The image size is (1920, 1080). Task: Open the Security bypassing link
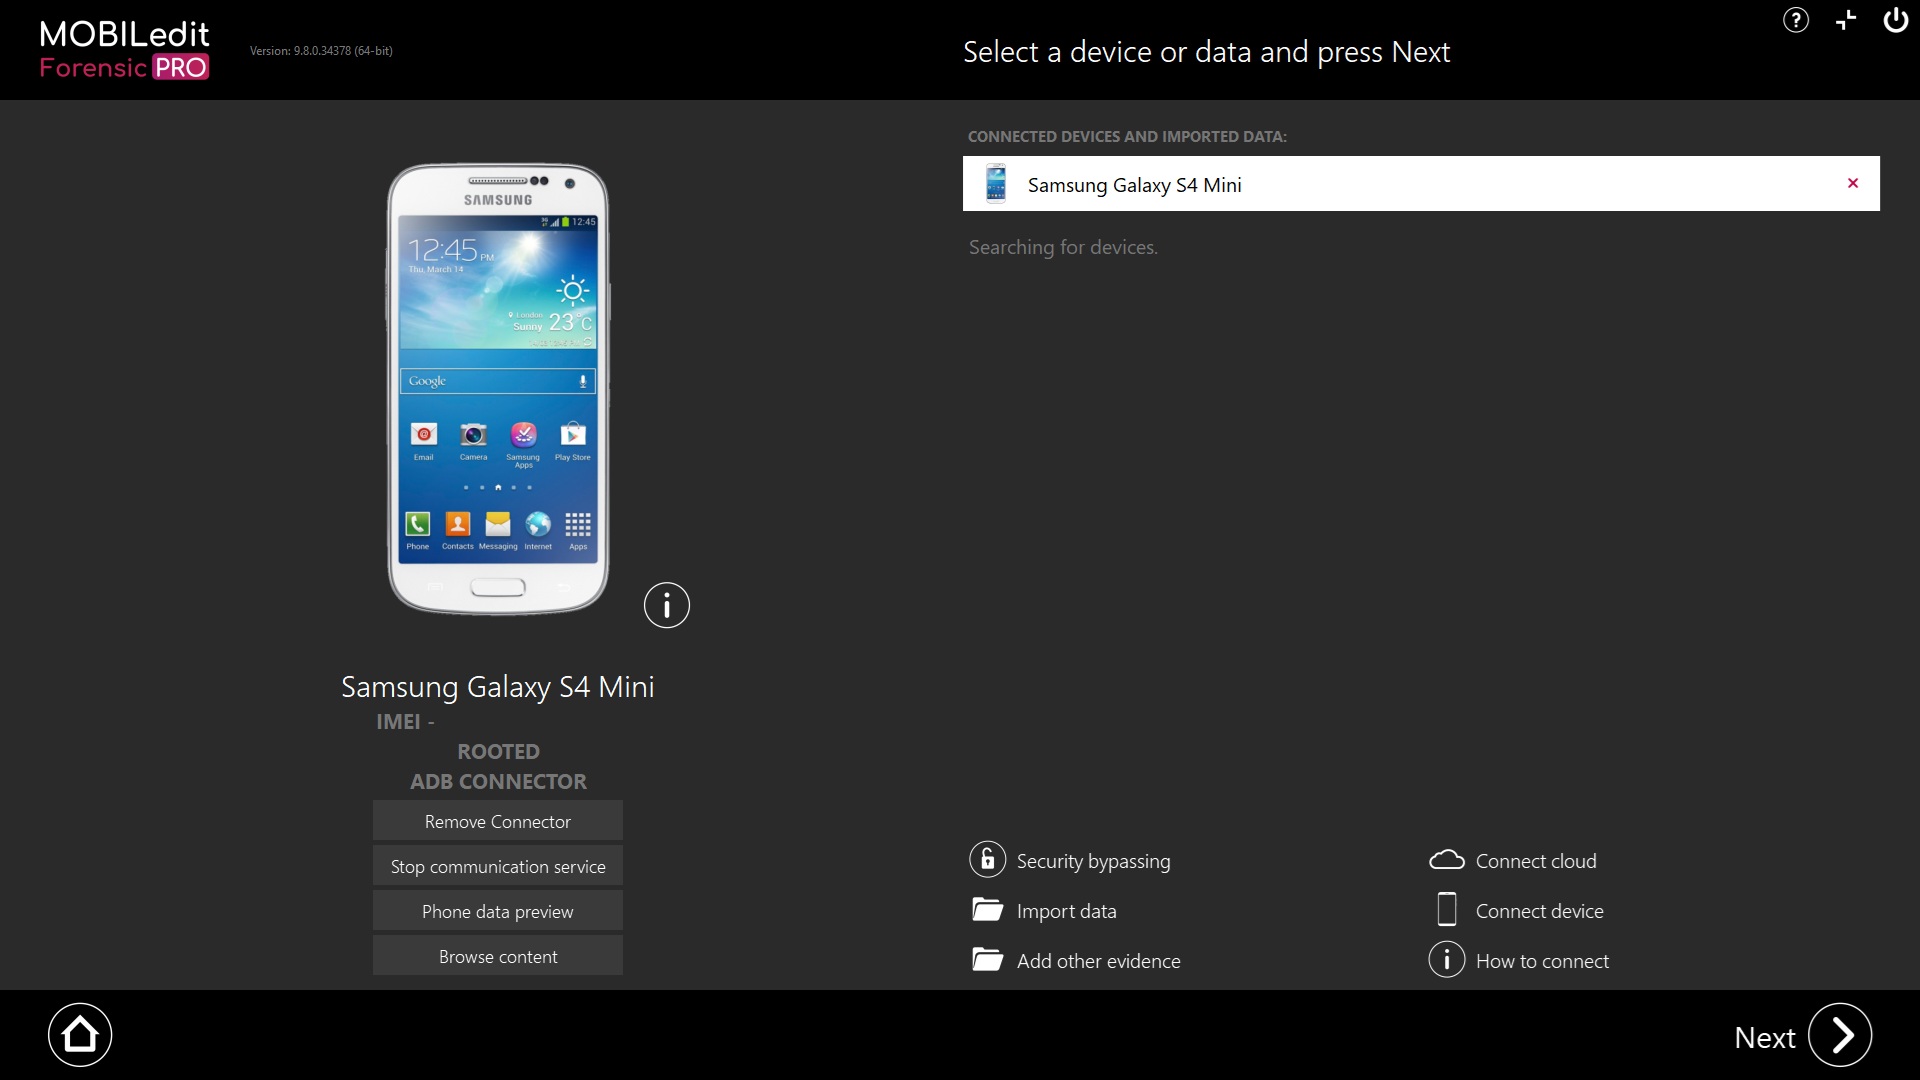click(x=1094, y=861)
